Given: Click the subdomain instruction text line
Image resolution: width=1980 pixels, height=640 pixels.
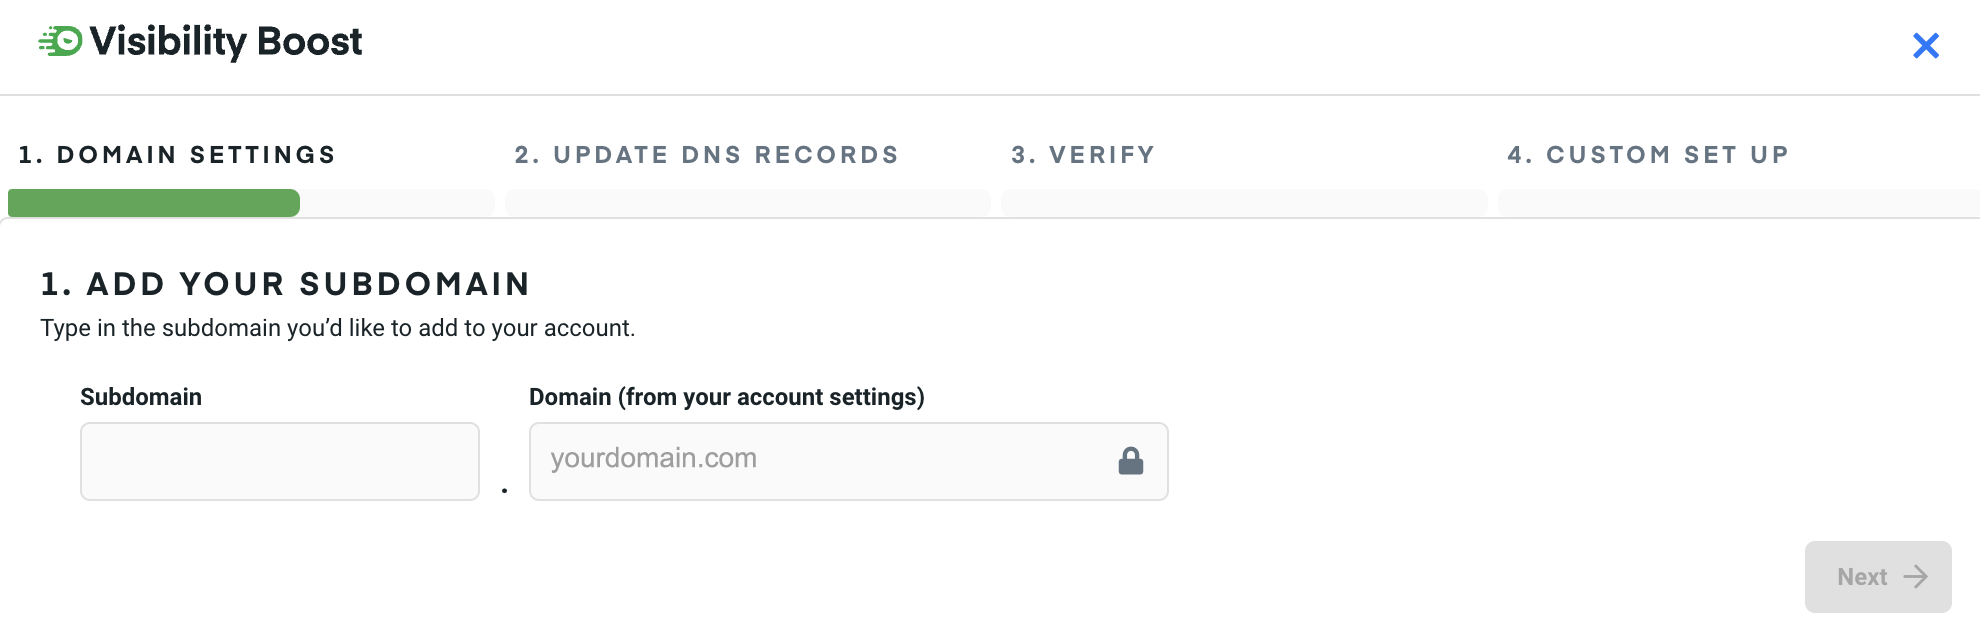Looking at the screenshot, I should click(337, 328).
